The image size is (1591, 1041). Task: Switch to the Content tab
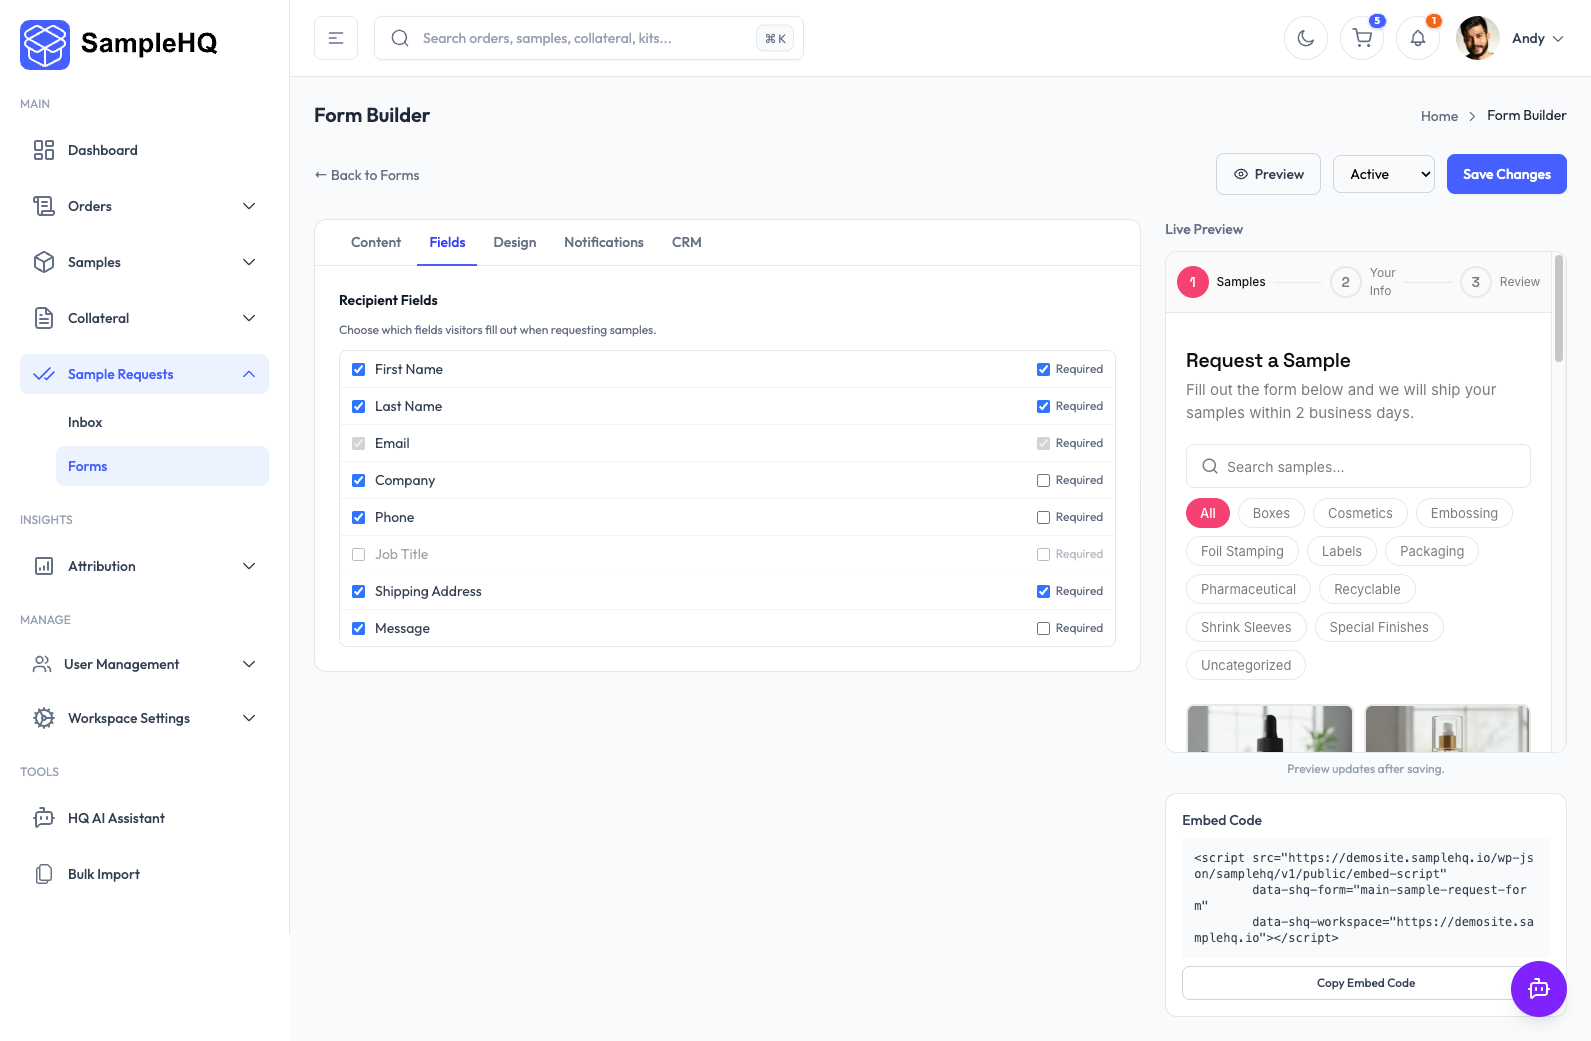[x=376, y=243]
